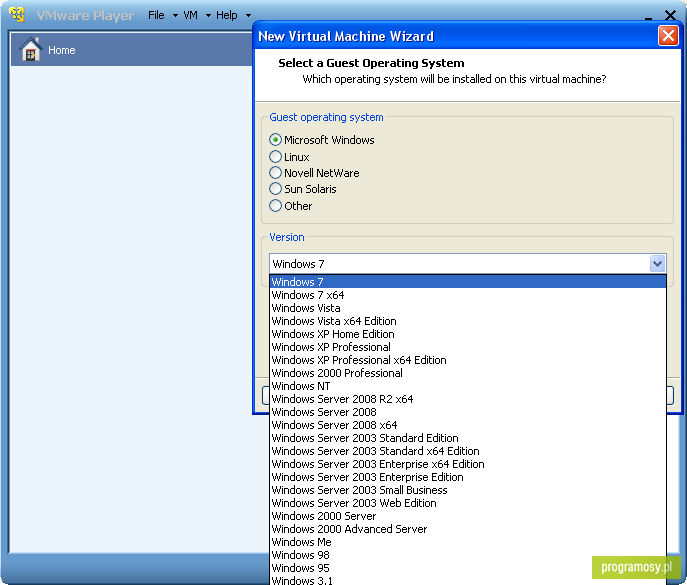Choose Windows Vista in version list
This screenshot has width=687, height=585.
468,308
